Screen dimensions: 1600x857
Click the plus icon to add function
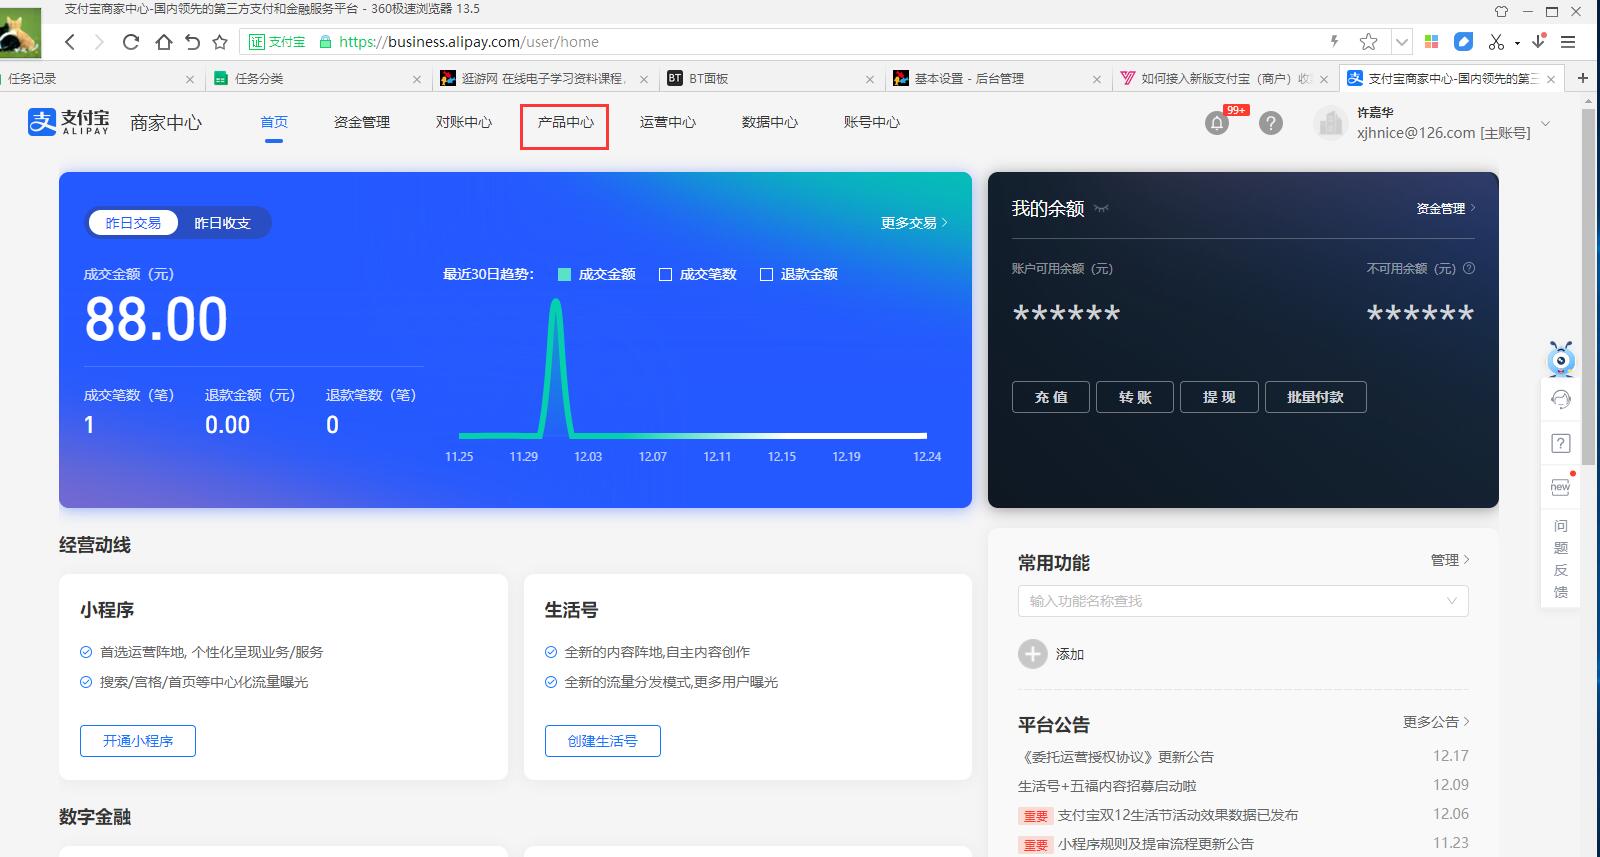tap(1032, 654)
